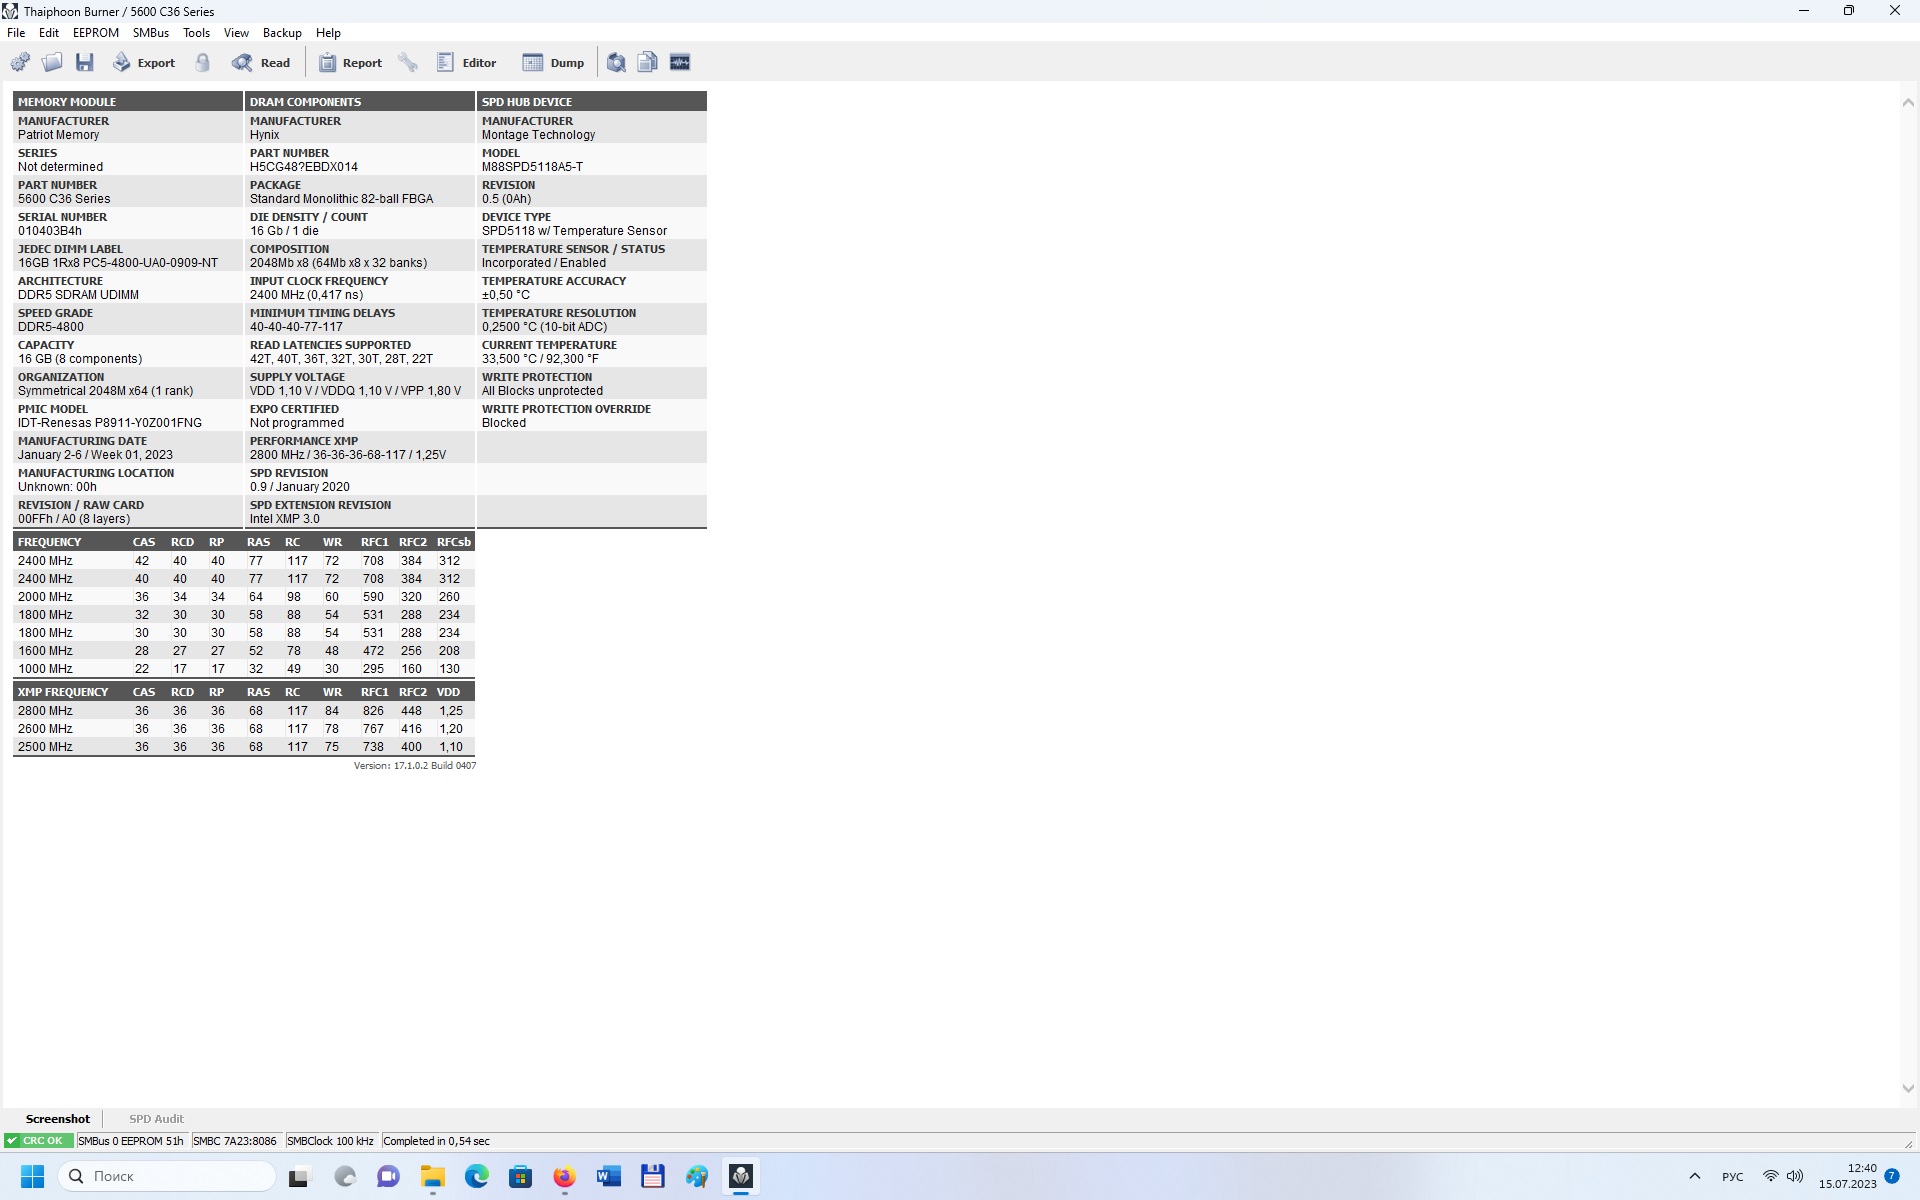Click the scrollbar down arrow
The height and width of the screenshot is (1200, 1920).
tap(1907, 1089)
